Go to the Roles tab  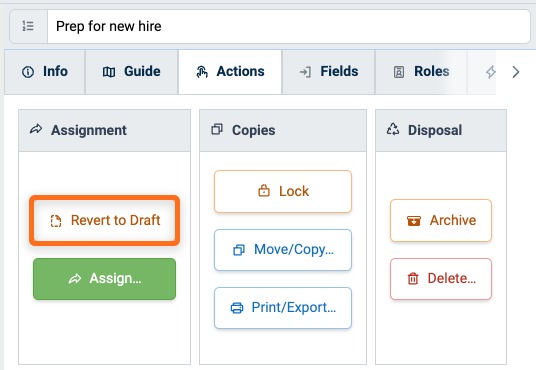pyautogui.click(x=421, y=72)
